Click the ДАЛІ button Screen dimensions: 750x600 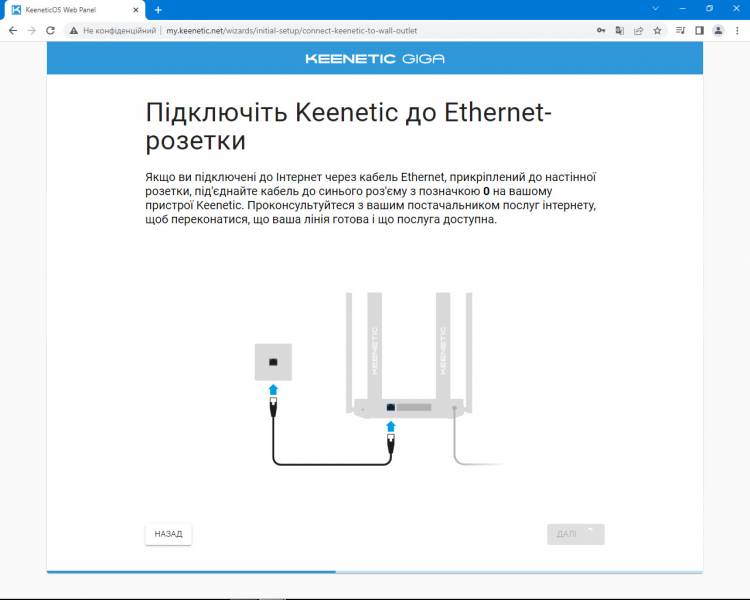click(576, 534)
